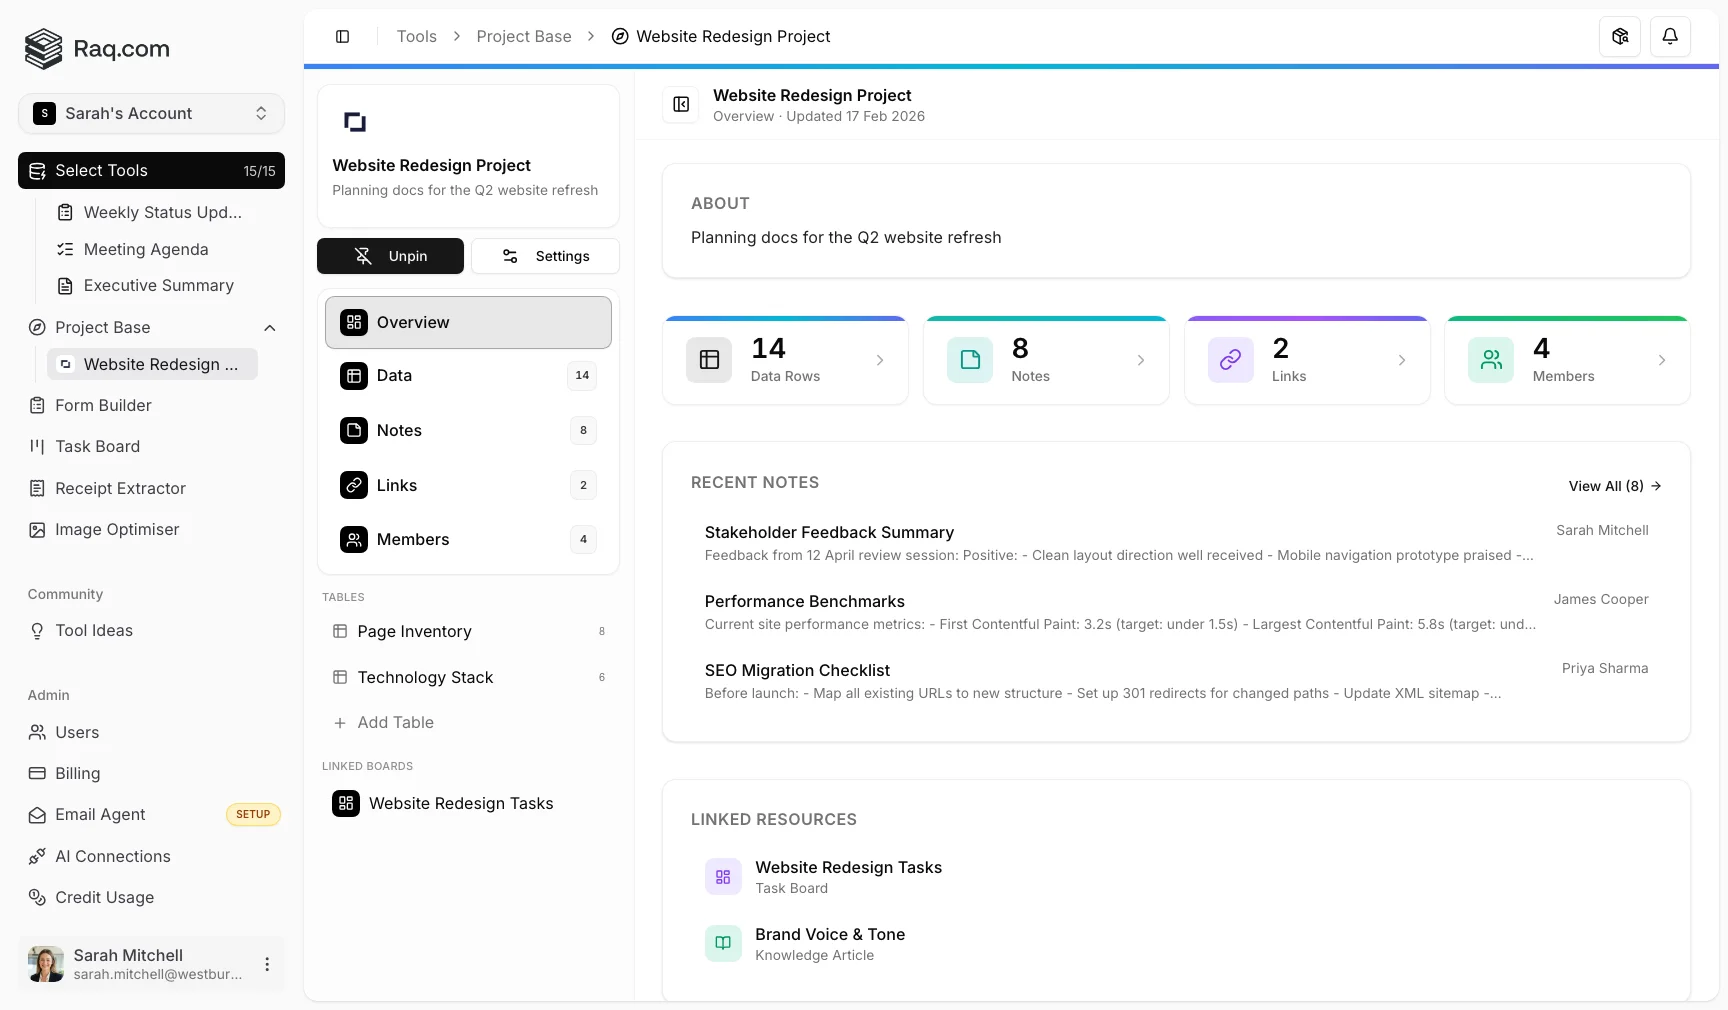This screenshot has height=1010, width=1728.
Task: Open the Tools breadcrumb link
Action: pyautogui.click(x=416, y=36)
